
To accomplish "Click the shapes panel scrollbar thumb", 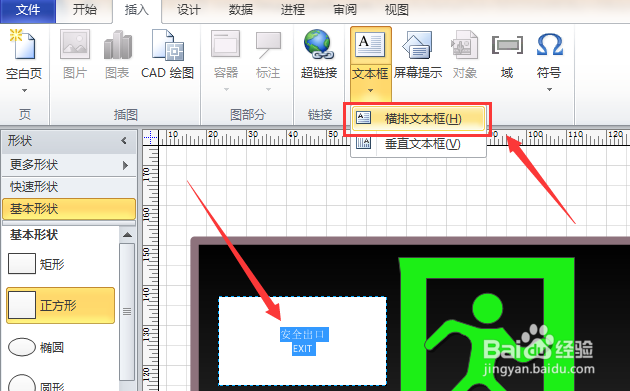I will pyautogui.click(x=127, y=311).
